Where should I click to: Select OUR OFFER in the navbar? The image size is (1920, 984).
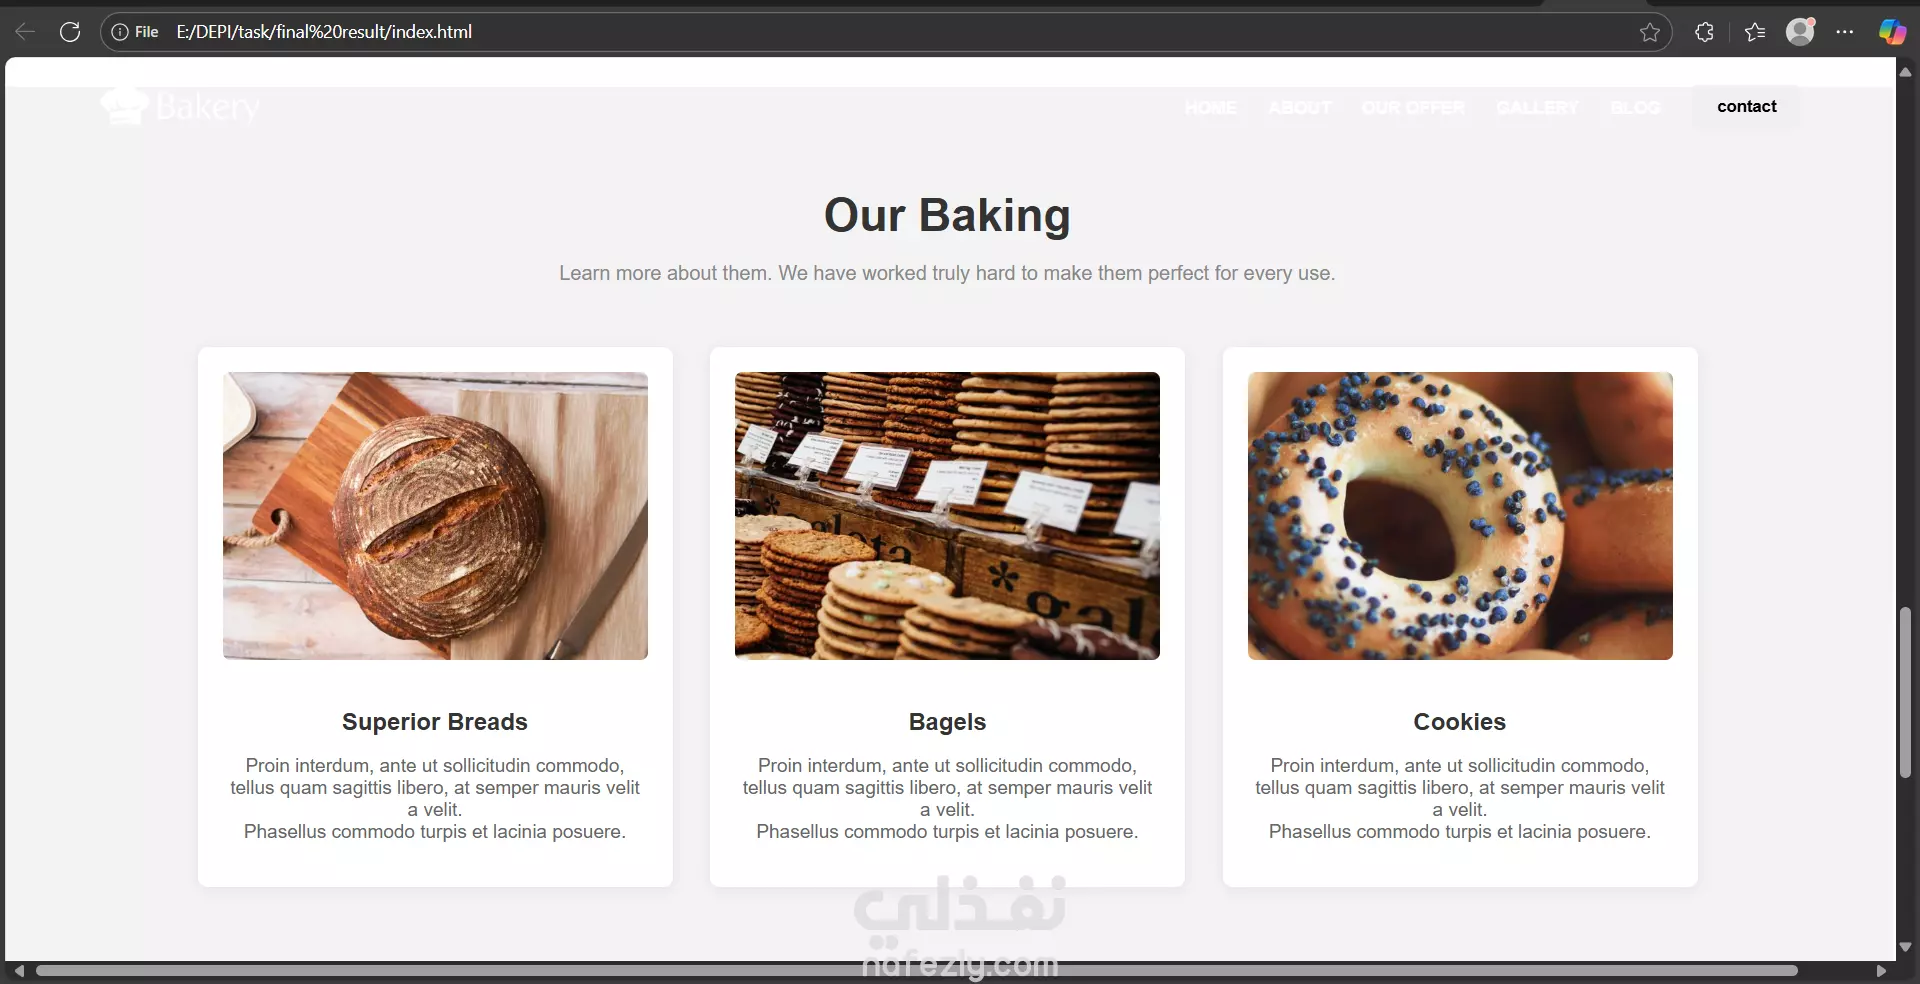(1413, 107)
